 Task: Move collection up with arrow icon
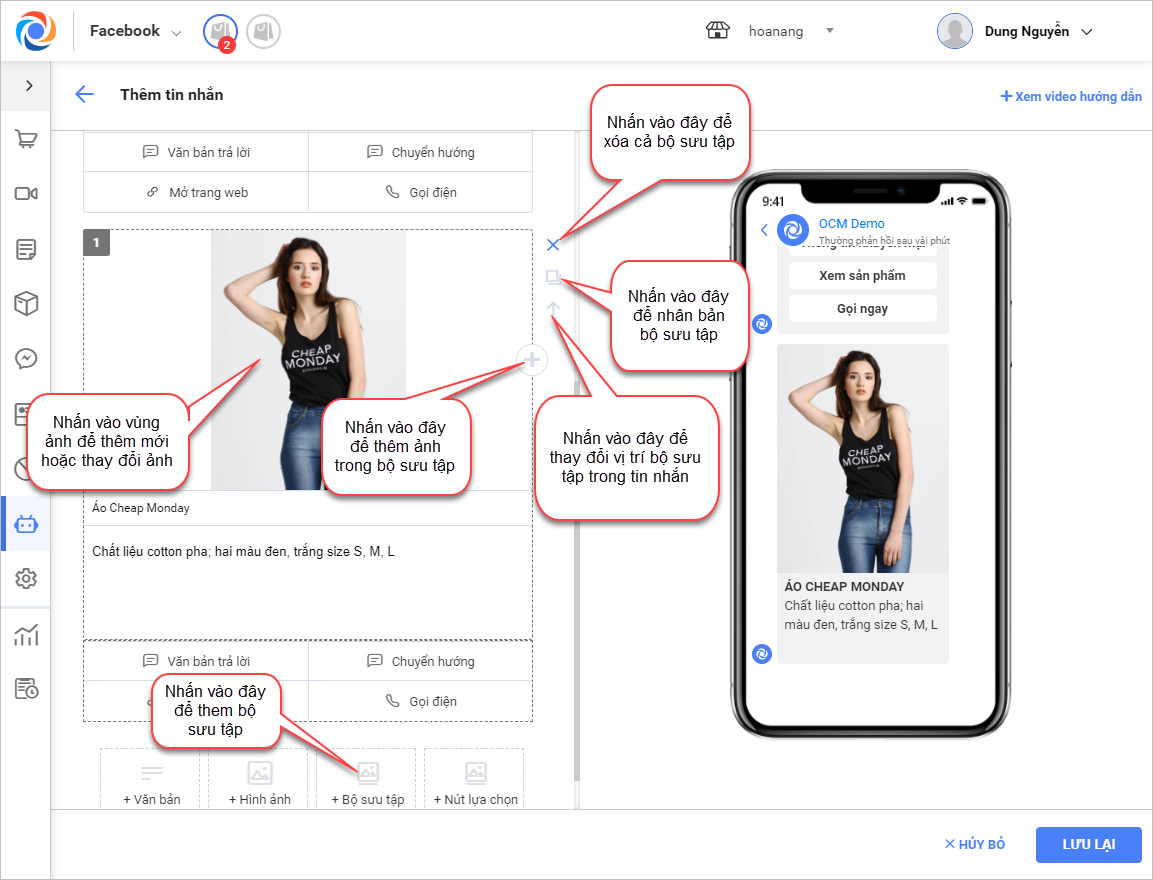click(x=554, y=309)
